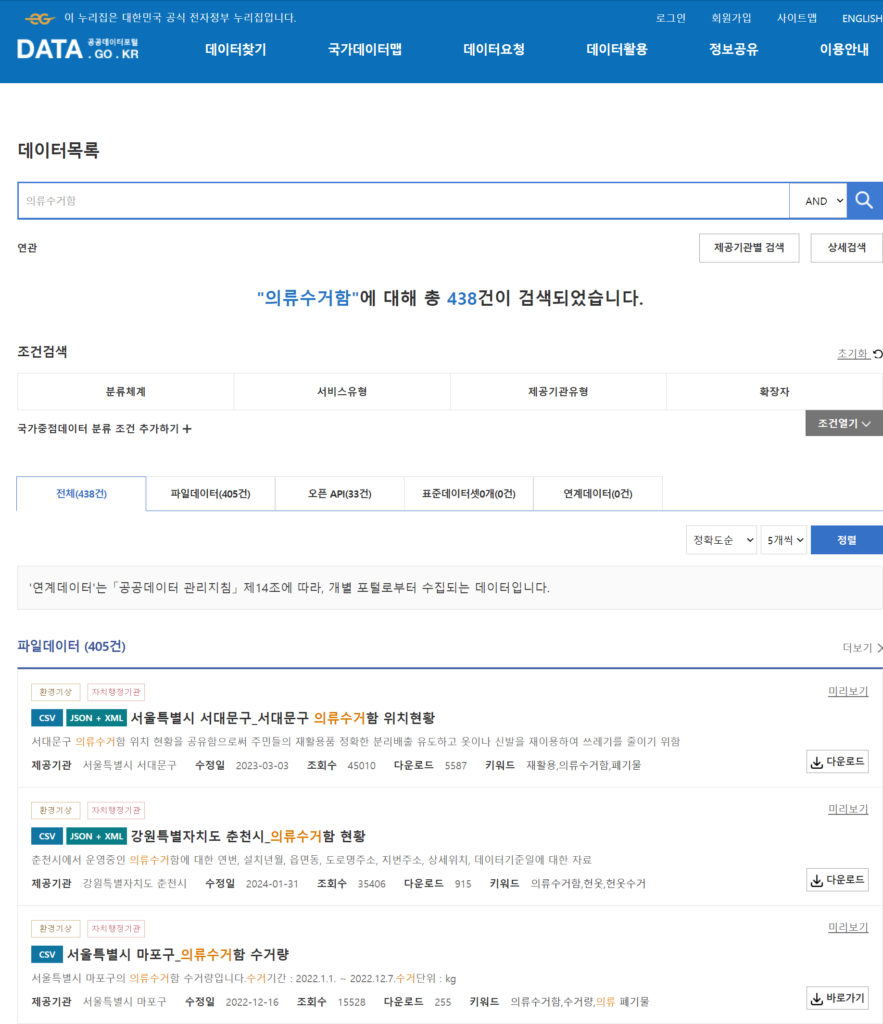Image resolution: width=883 pixels, height=1024 pixels.
Task: Expand the 조건열기 conditions panel
Action: [843, 423]
